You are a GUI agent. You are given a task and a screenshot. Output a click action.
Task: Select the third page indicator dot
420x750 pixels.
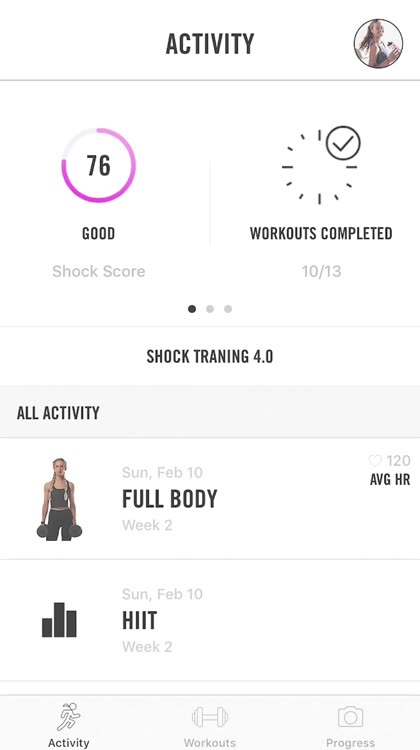pos(228,309)
